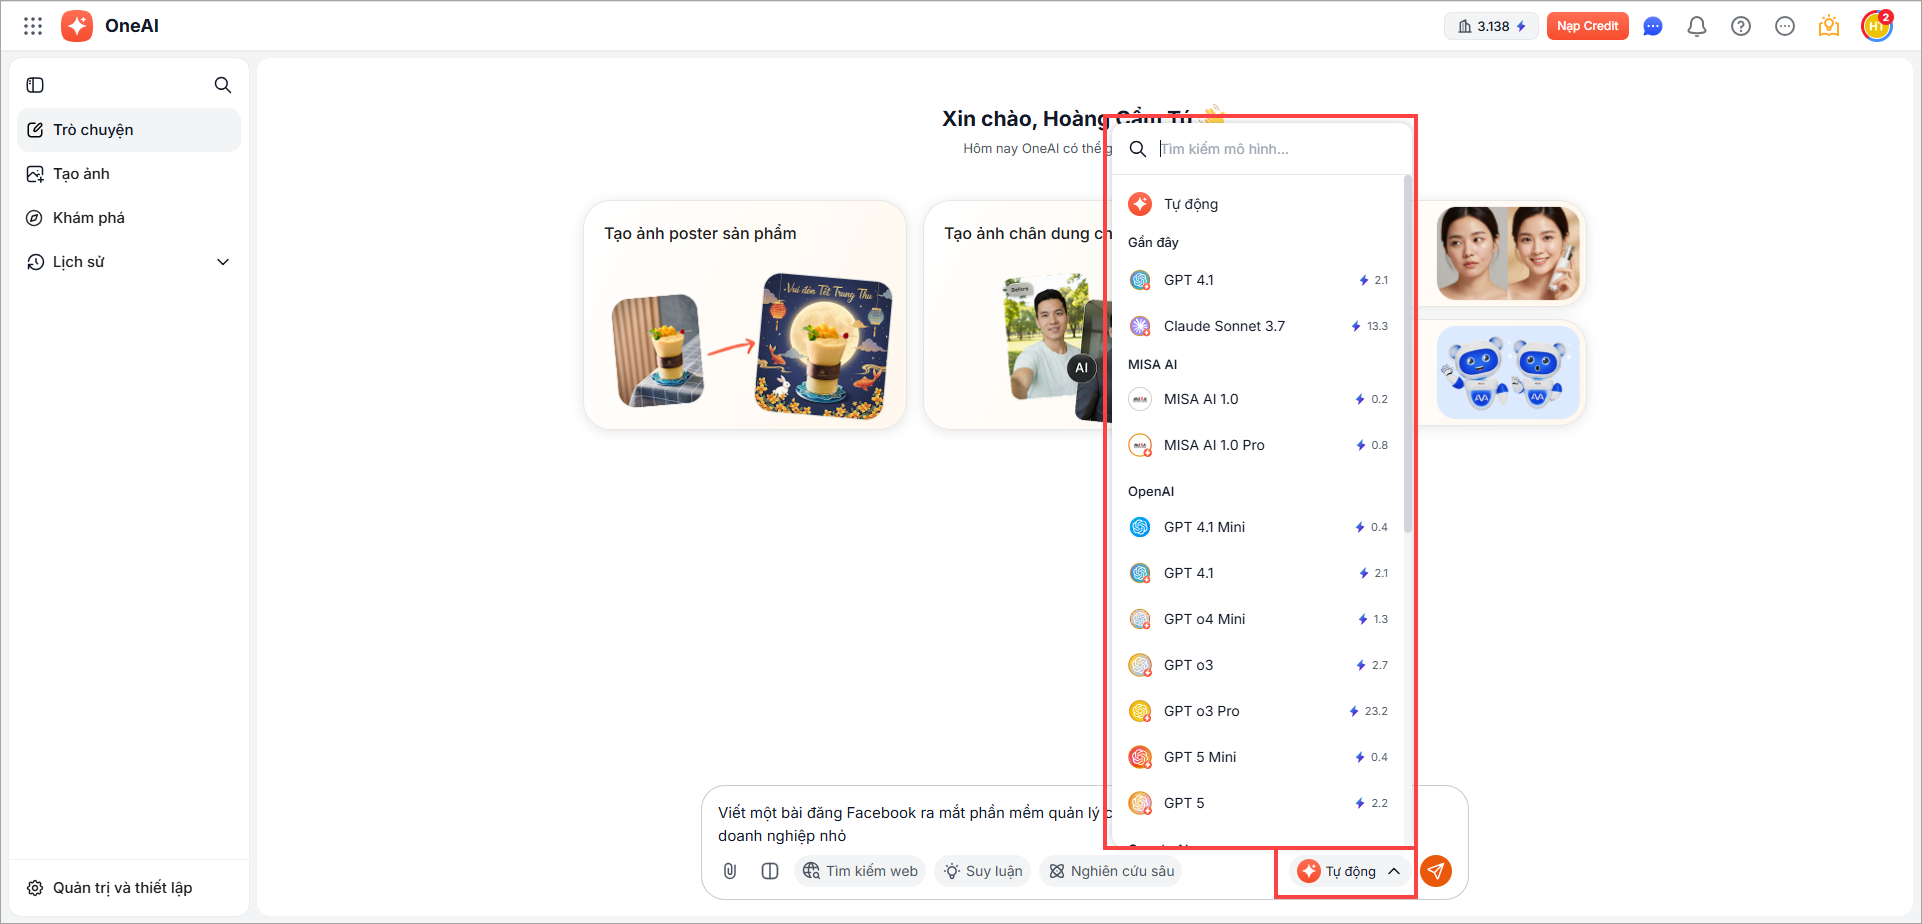This screenshot has width=1922, height=924.
Task: Select GPT 4.1 under OpenAI section
Action: 1258,573
